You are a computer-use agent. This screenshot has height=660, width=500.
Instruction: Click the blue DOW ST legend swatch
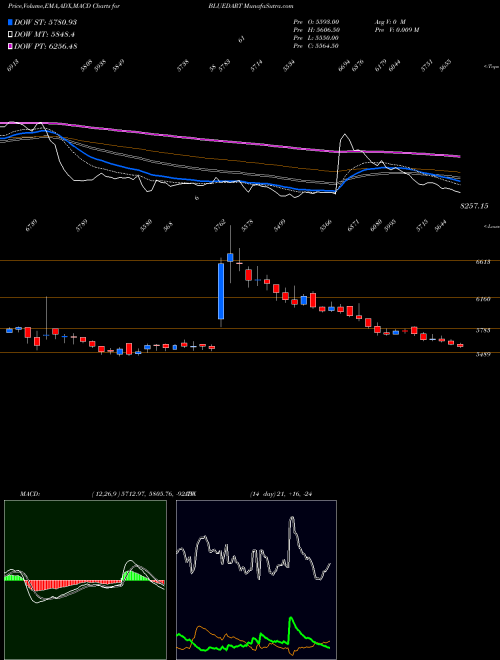(11, 22)
